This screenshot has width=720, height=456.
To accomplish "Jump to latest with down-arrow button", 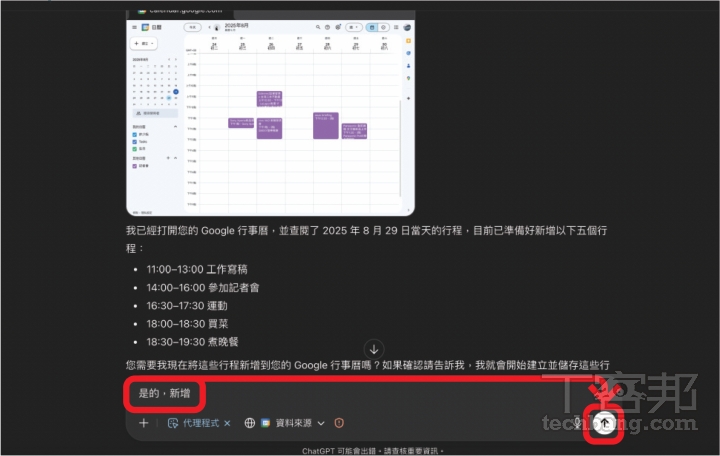I will [374, 349].
